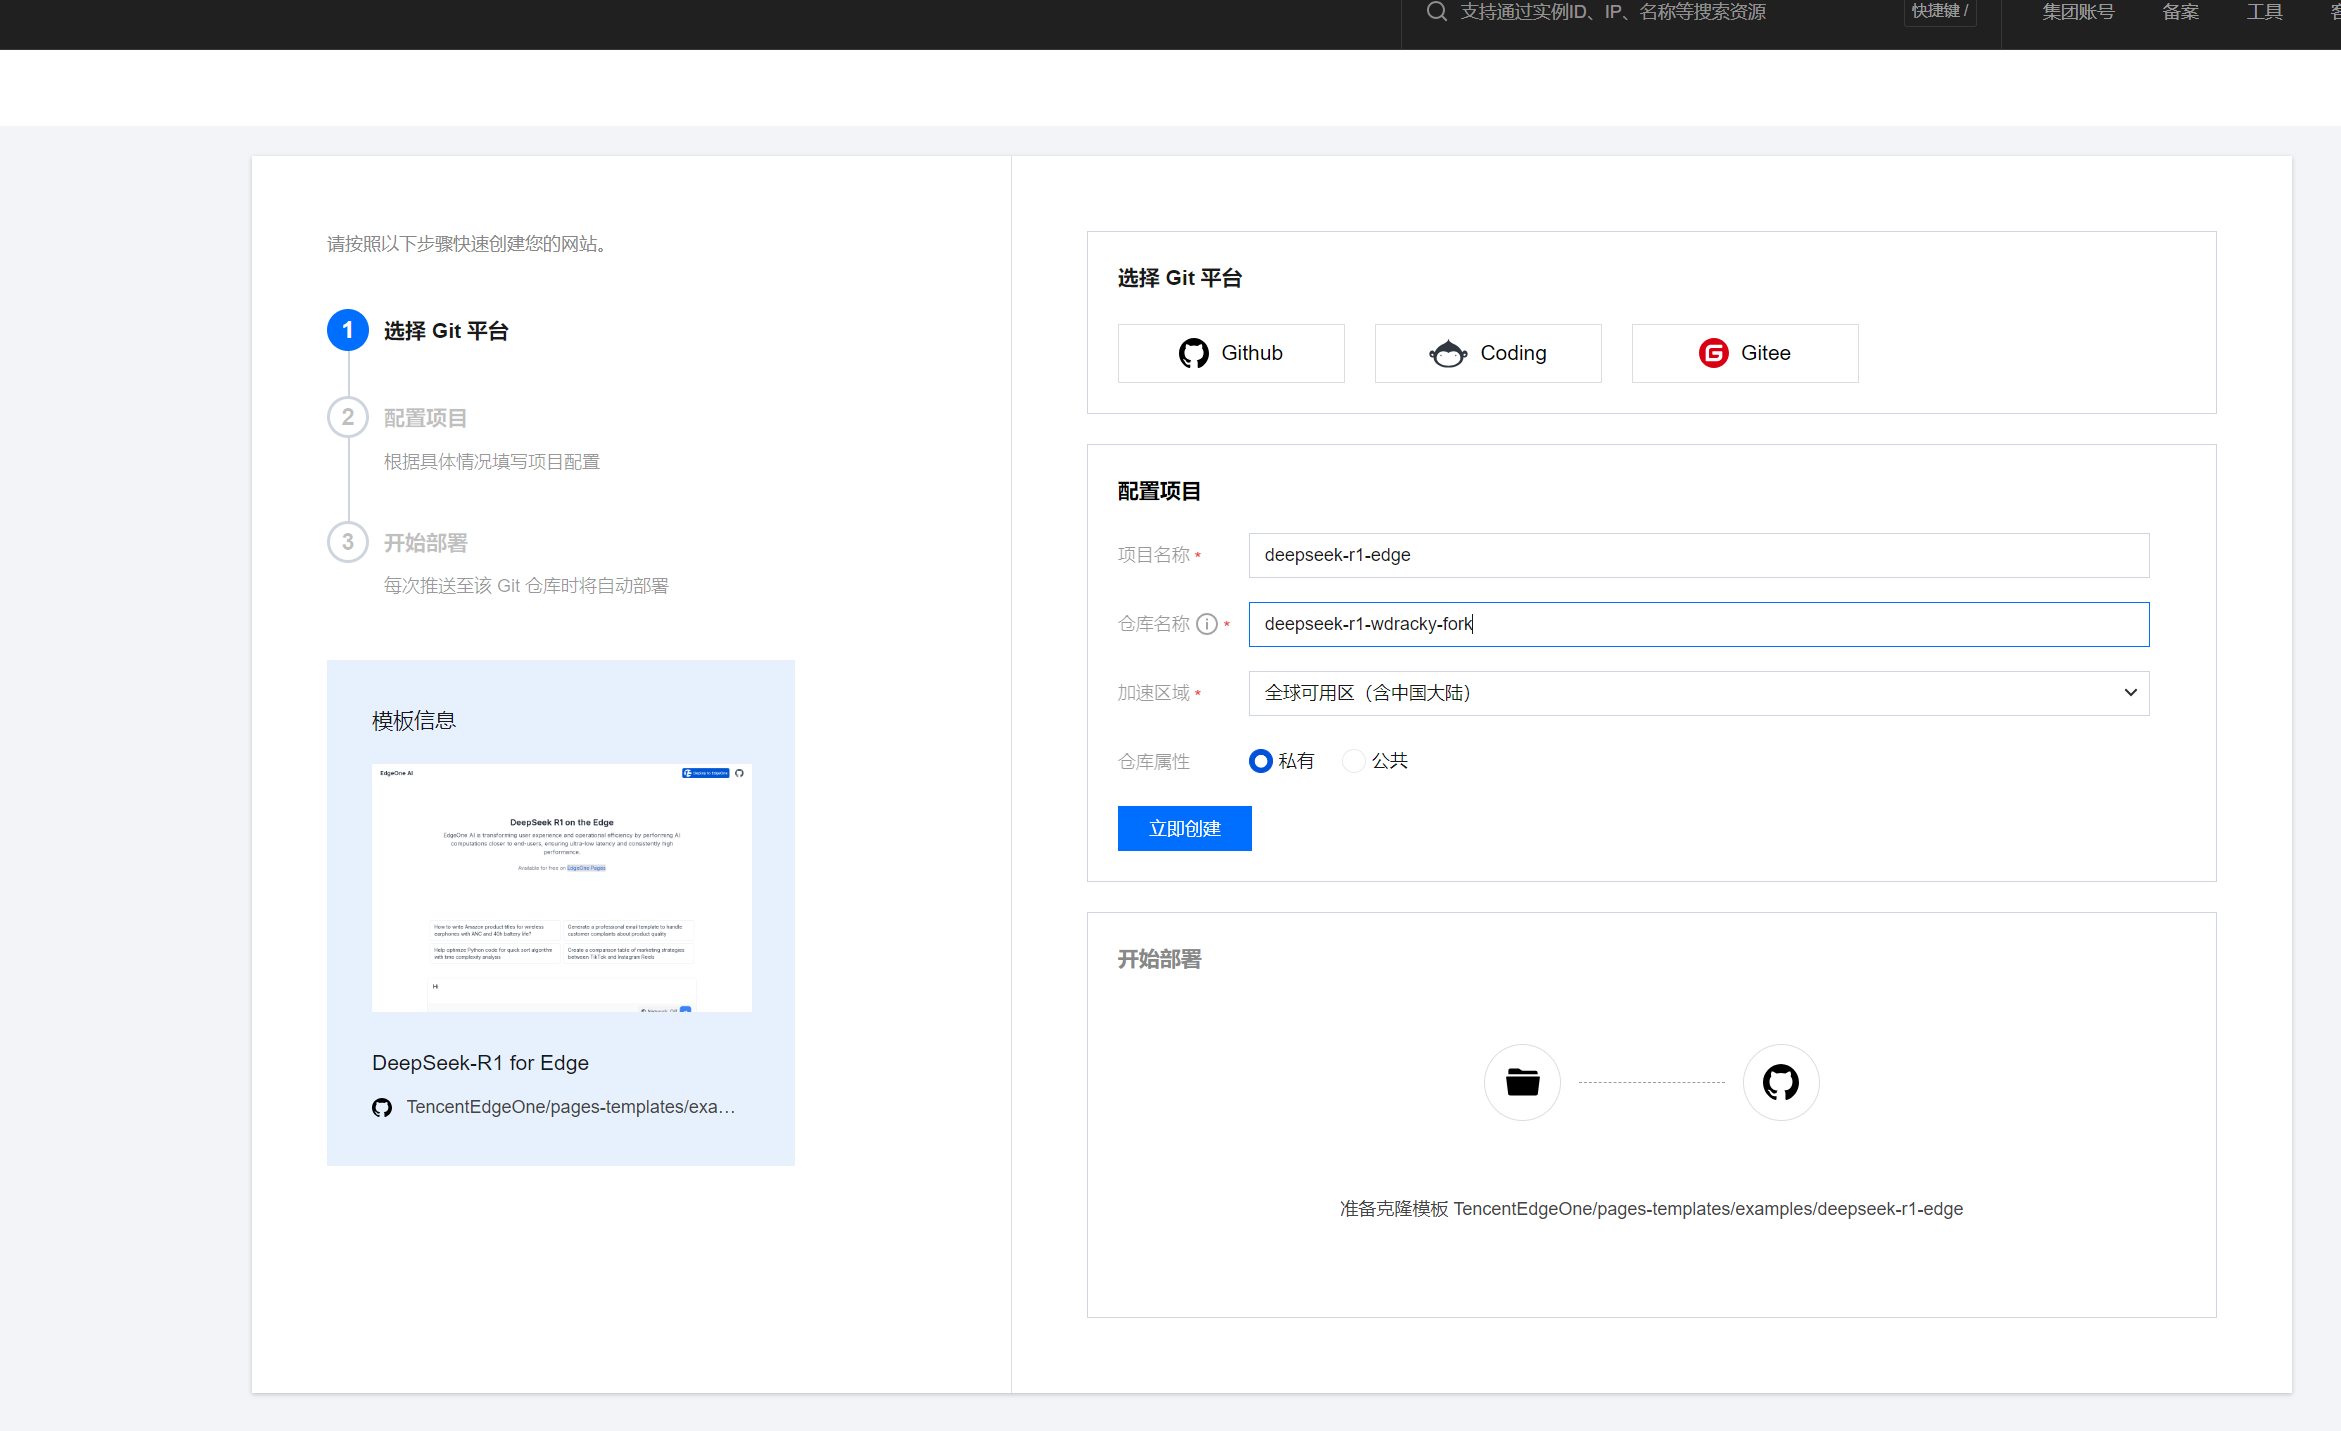Click the DeepSeek R1 template preview thumbnail
This screenshot has height=1431, width=2341.
561,887
